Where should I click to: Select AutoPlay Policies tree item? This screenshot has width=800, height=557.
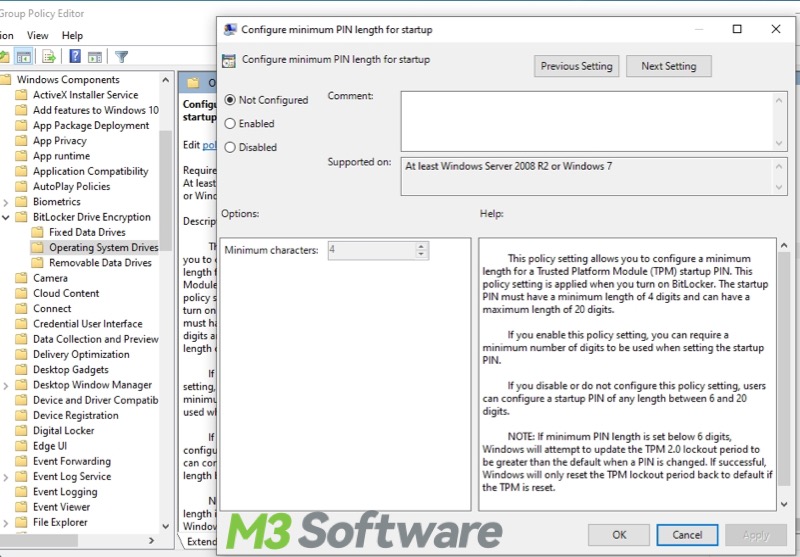pyautogui.click(x=71, y=187)
